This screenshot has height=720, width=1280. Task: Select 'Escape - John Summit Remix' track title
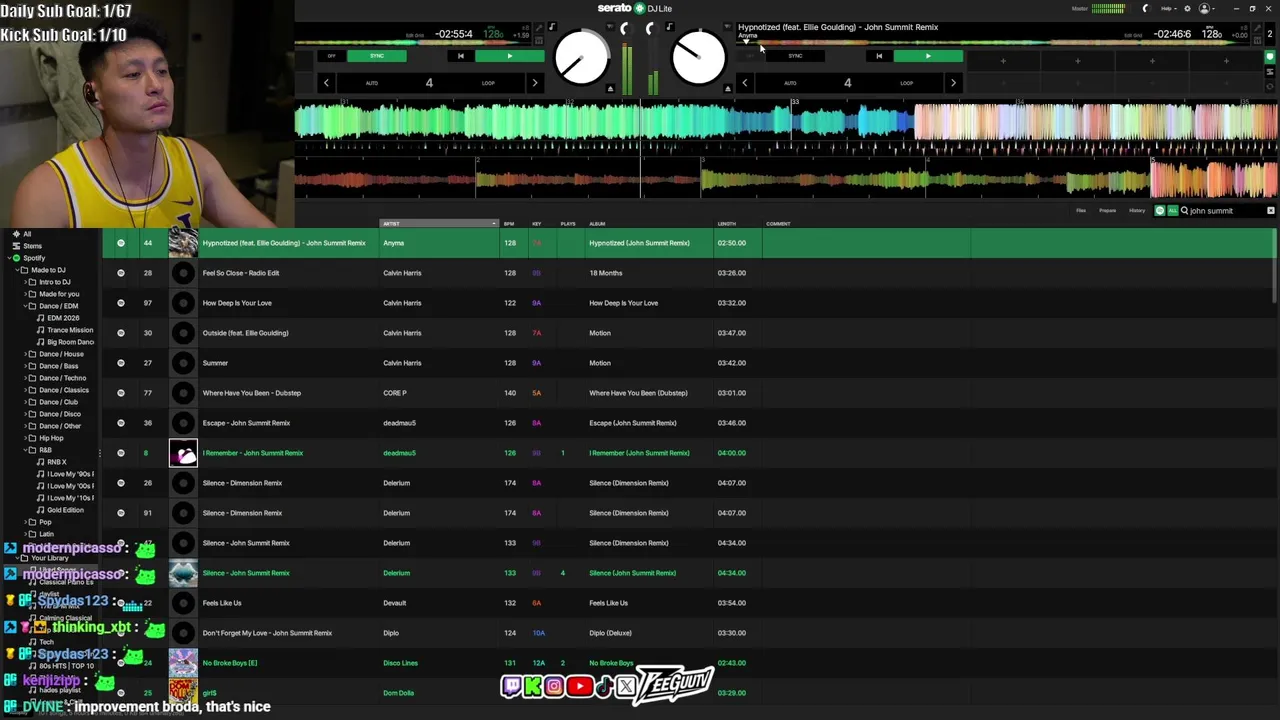[x=246, y=423]
